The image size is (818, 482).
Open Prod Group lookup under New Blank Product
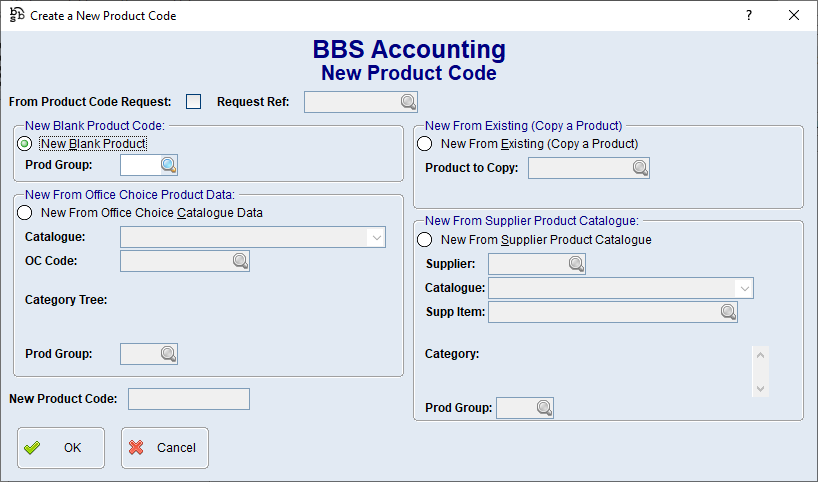point(168,165)
